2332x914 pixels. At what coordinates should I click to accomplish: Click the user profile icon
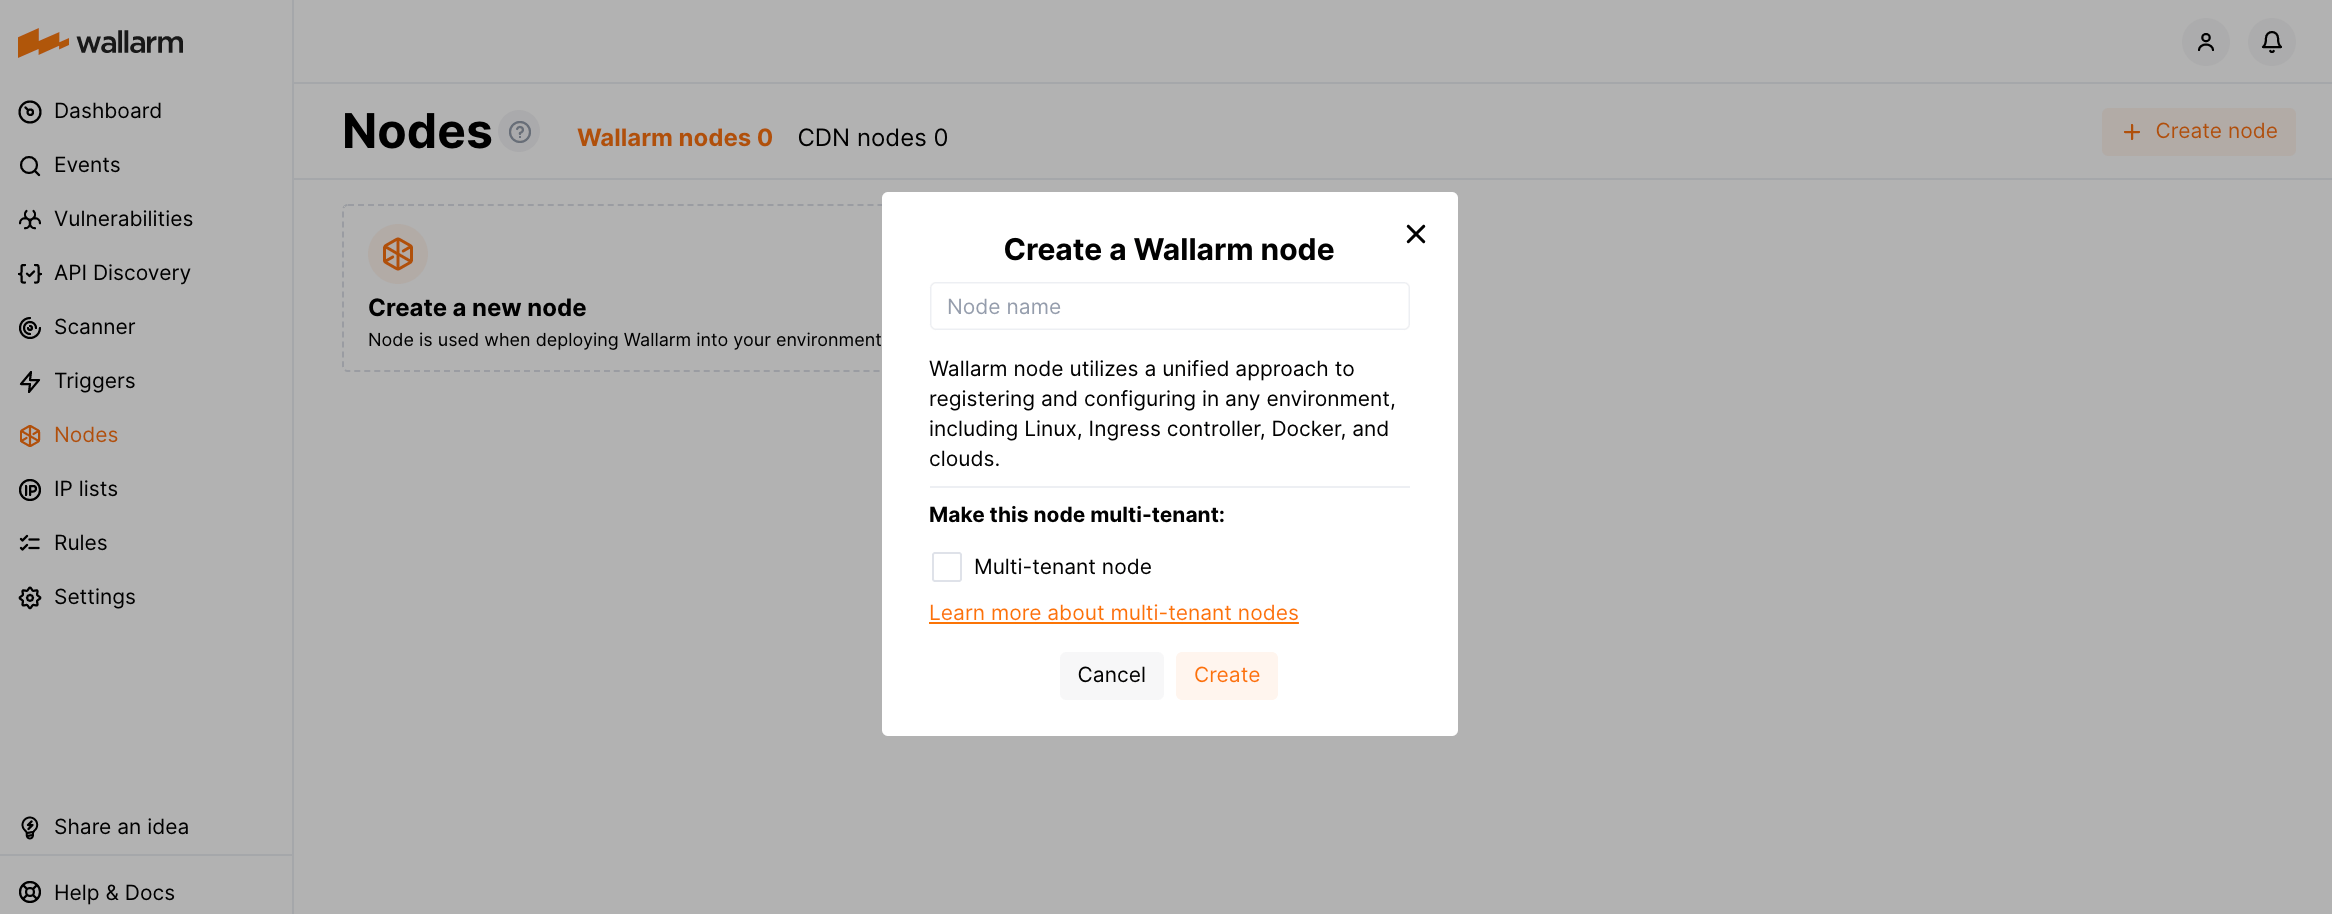coord(2205,42)
